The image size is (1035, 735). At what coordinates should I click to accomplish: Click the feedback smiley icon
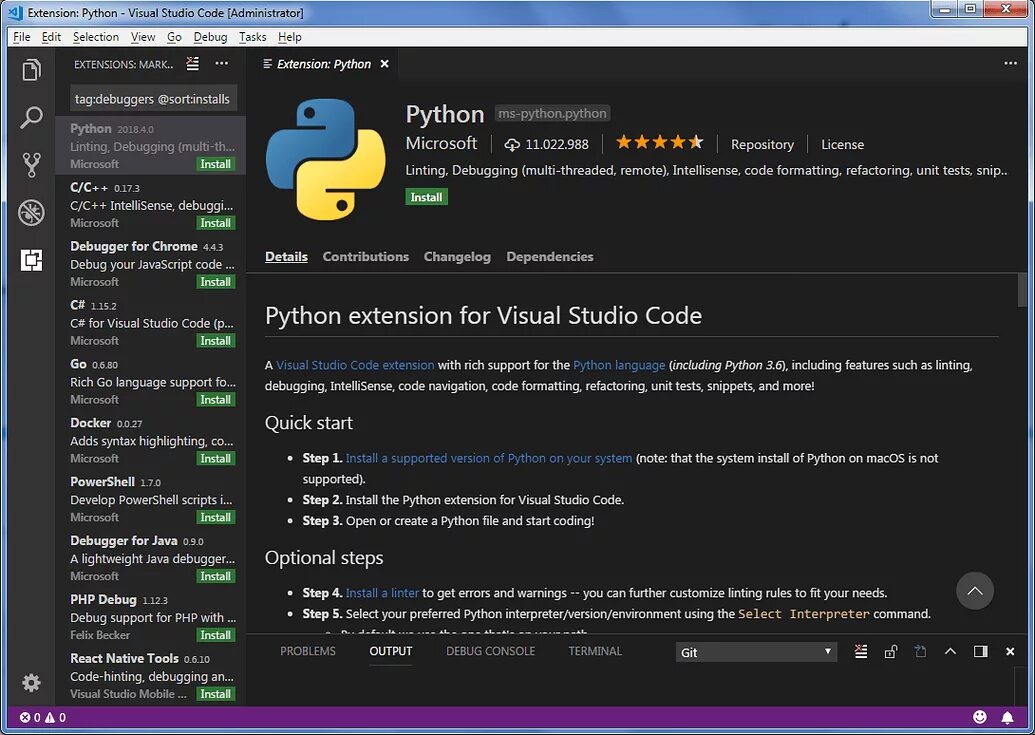coord(979,717)
